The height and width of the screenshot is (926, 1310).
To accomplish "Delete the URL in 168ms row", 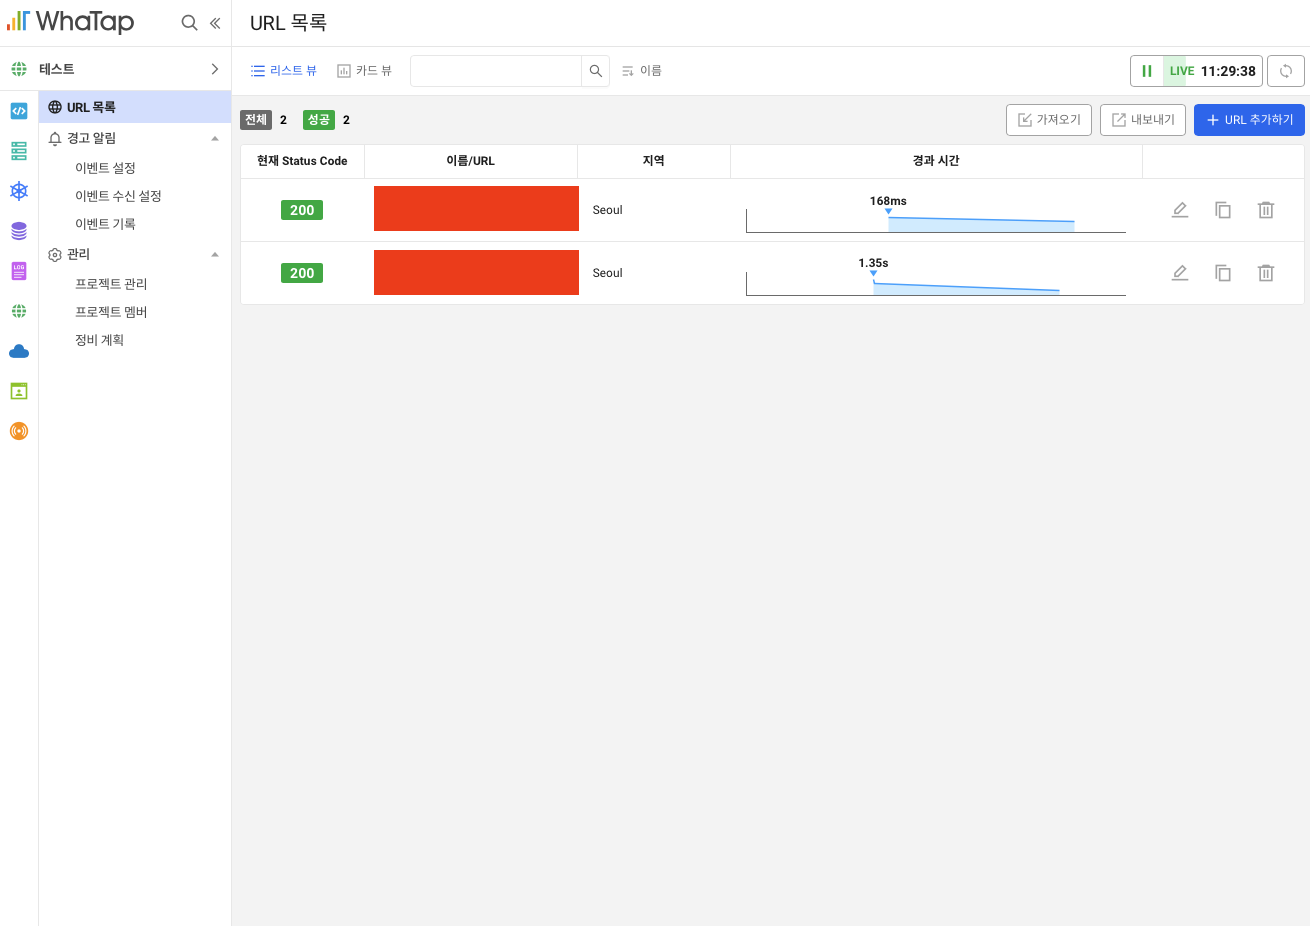I will pyautogui.click(x=1266, y=210).
